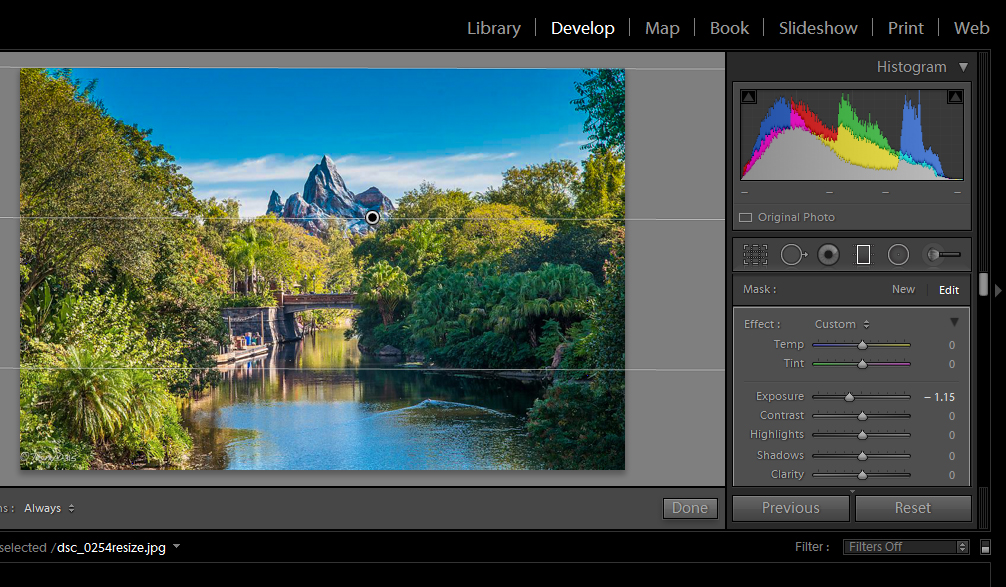The height and width of the screenshot is (587, 1006).
Task: Click the Contrast slider handle
Action: tap(862, 416)
